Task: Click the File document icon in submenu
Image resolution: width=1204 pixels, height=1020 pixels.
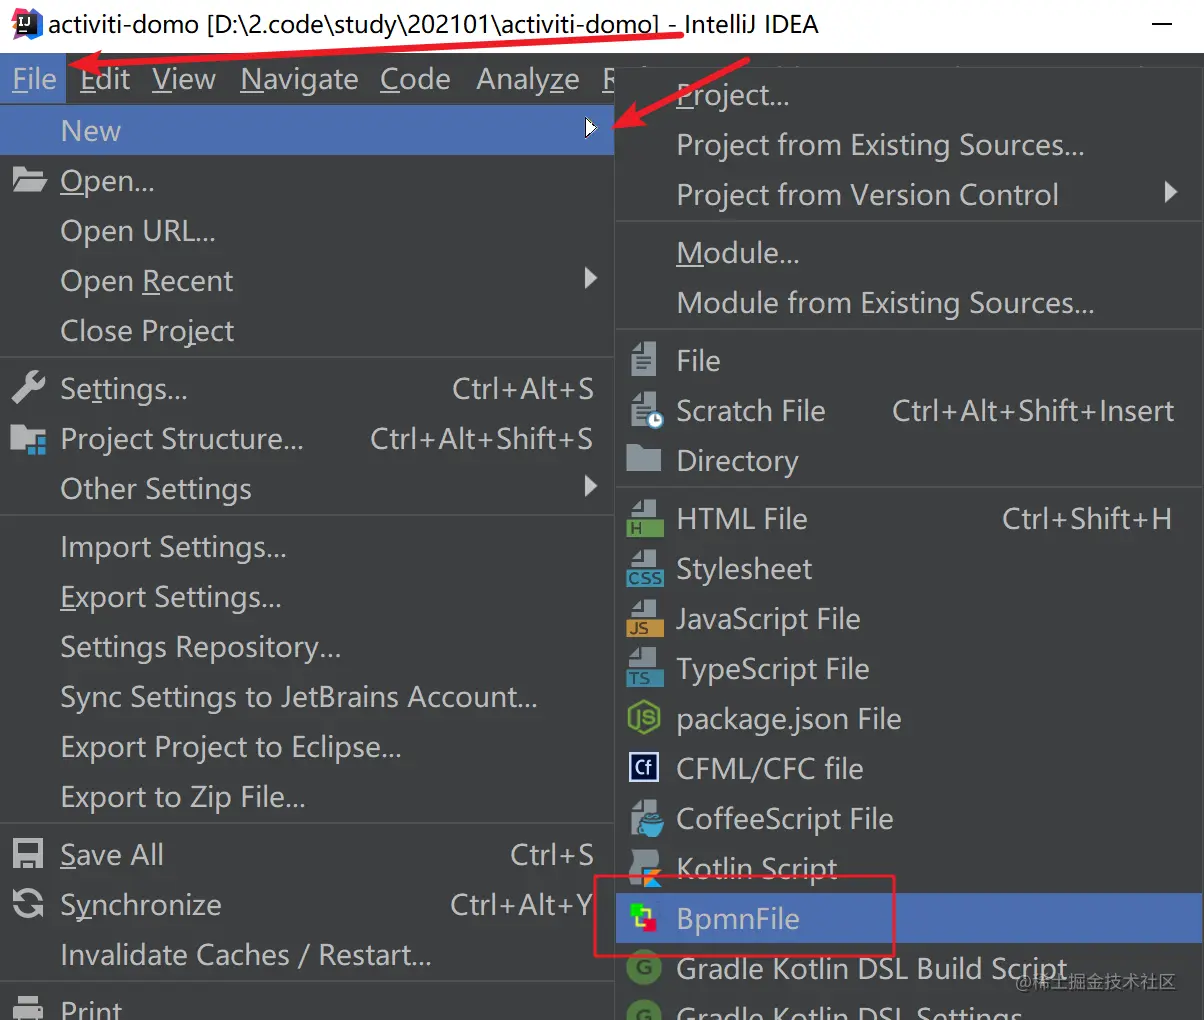Action: [644, 360]
